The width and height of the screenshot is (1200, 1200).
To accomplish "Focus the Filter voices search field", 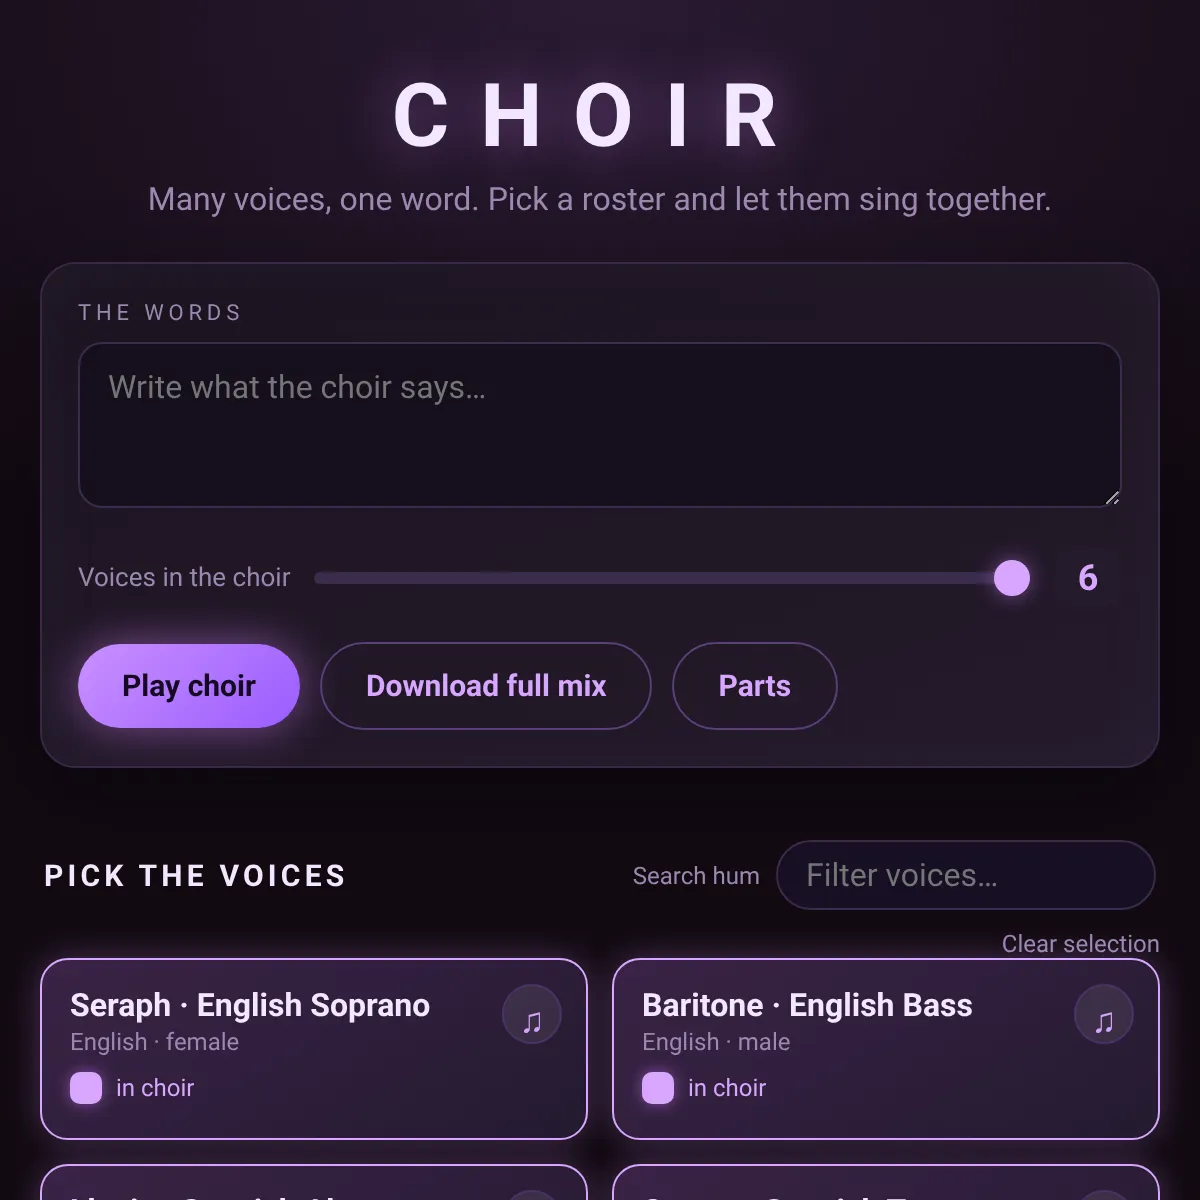I will [966, 875].
